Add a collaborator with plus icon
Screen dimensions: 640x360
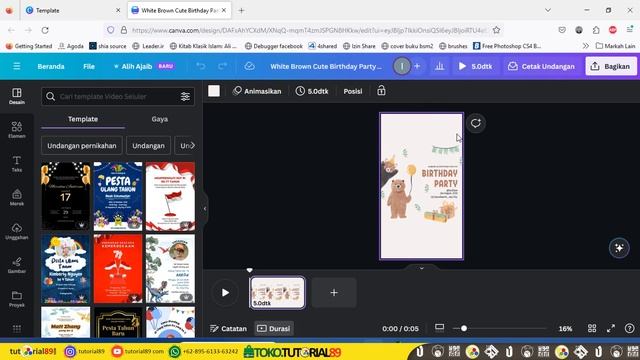[x=417, y=66]
